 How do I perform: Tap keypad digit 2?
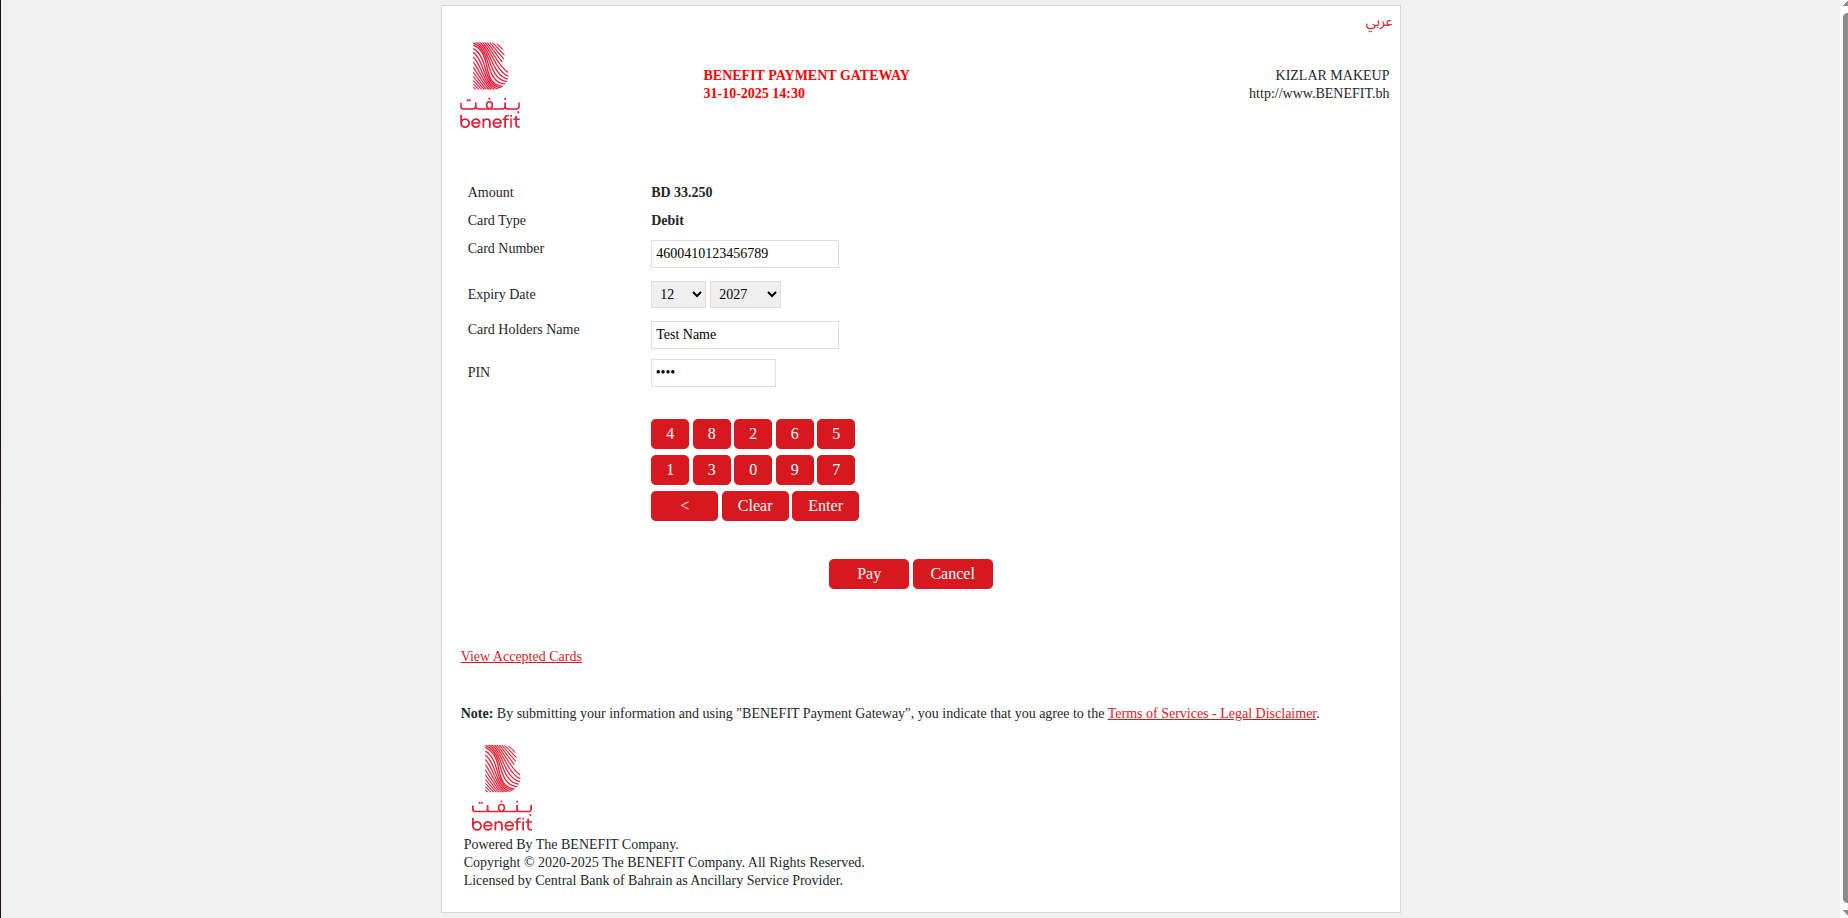pyautogui.click(x=753, y=434)
